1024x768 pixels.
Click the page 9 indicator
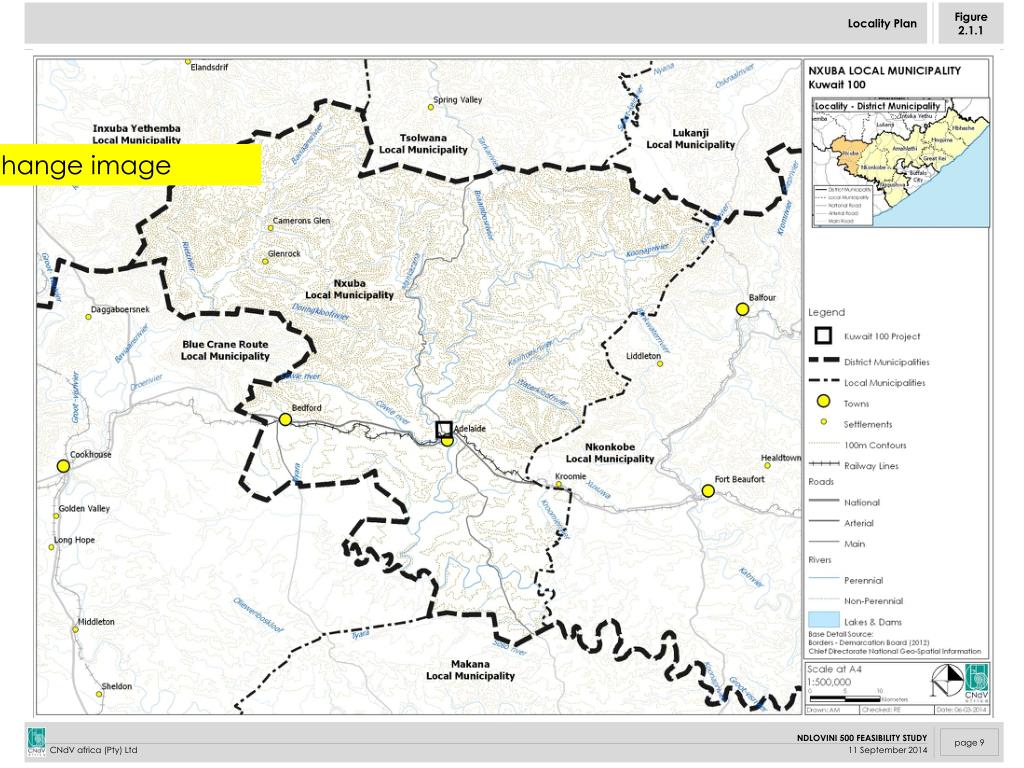click(969, 743)
